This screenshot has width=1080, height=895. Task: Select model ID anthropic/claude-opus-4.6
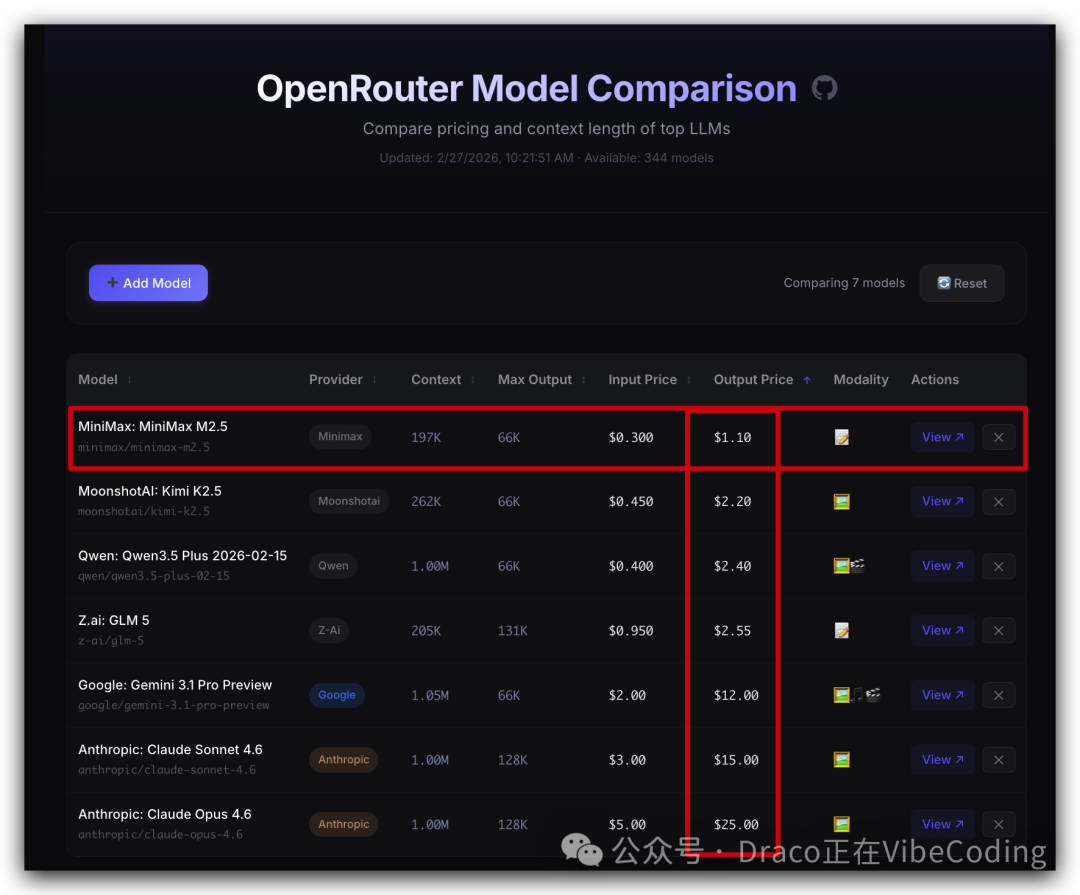pos(160,834)
